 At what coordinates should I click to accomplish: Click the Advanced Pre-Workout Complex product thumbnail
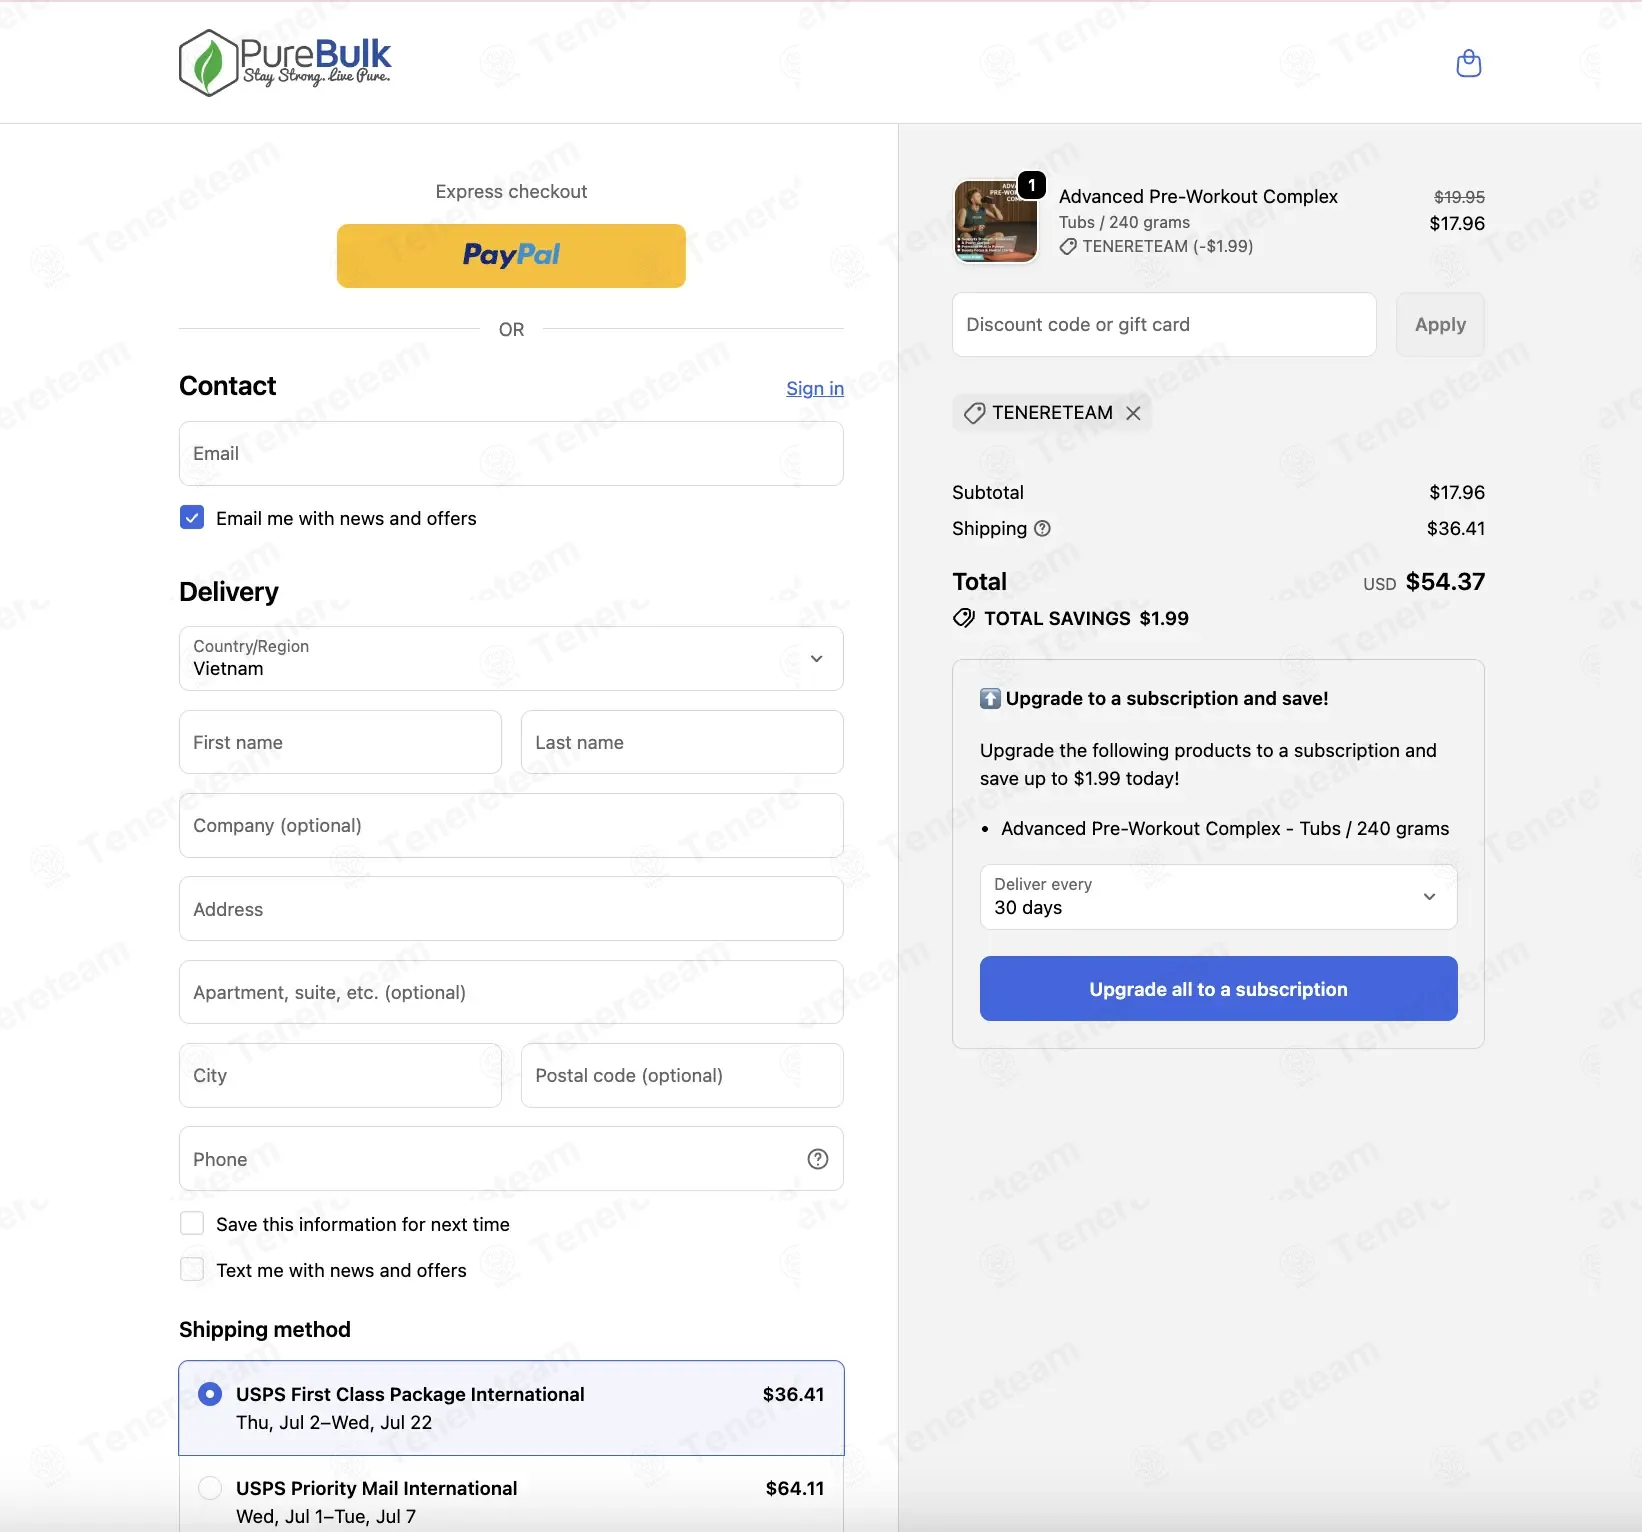pos(996,221)
